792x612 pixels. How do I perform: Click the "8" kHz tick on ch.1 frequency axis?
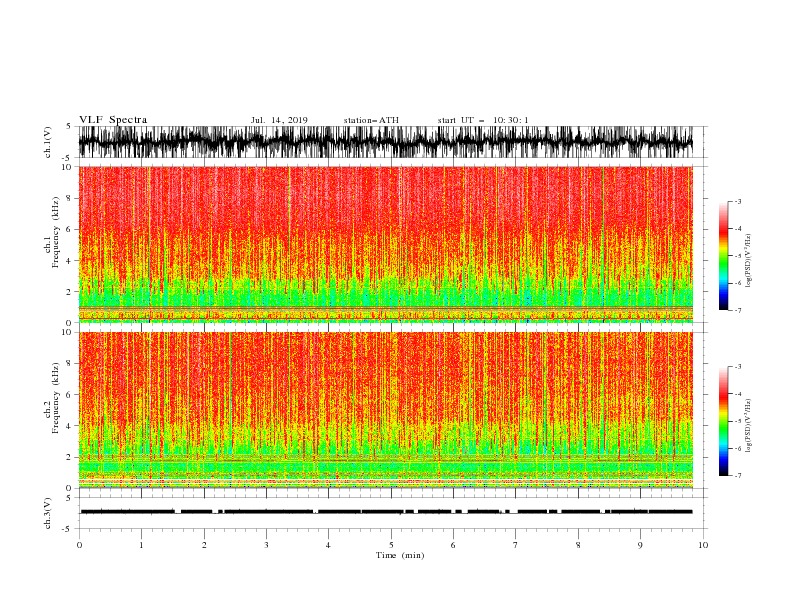pyautogui.click(x=69, y=198)
